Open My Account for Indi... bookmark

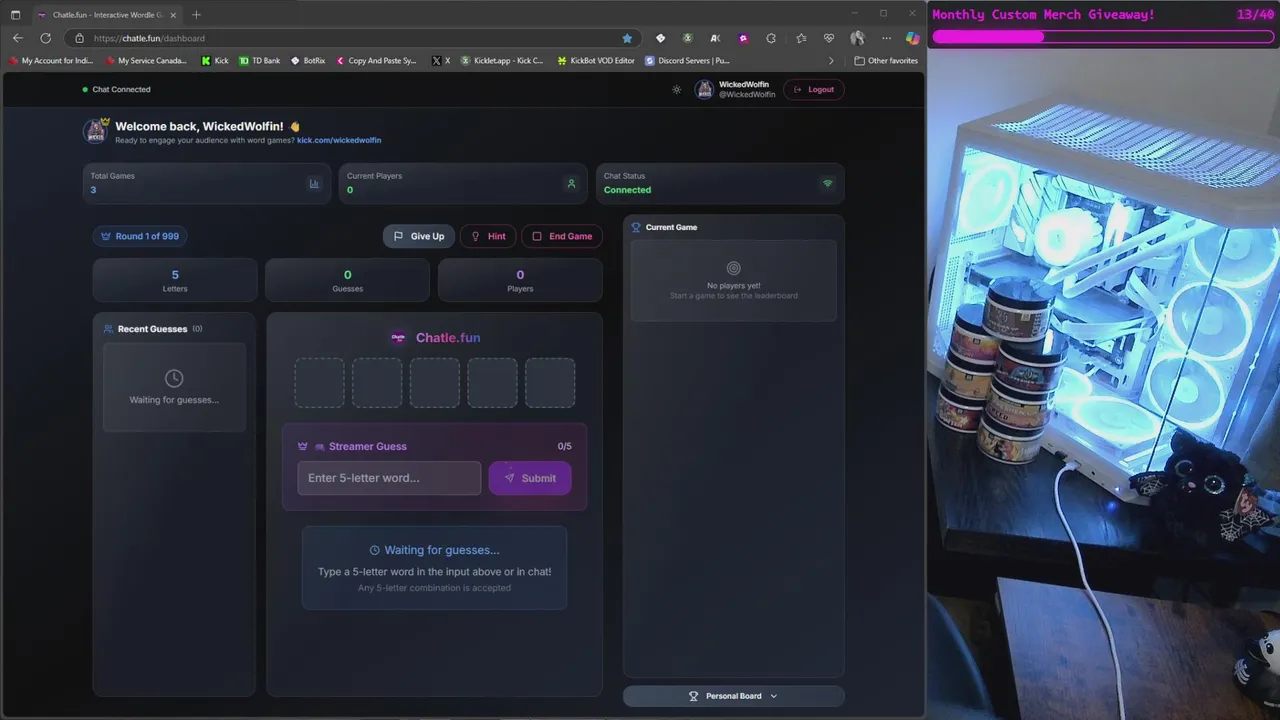coord(50,61)
